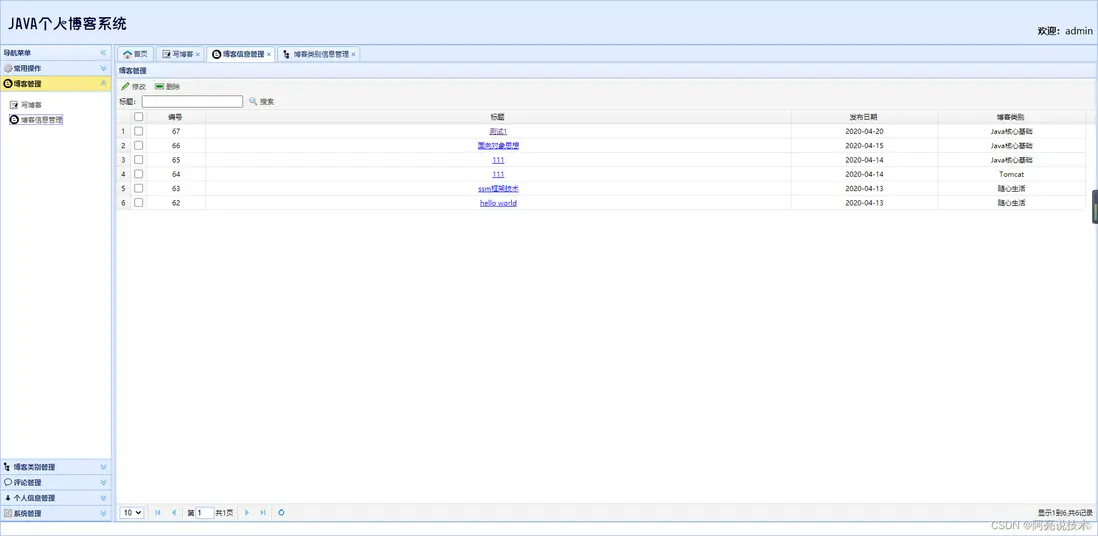Screen dimensions: 1098x536
Task: Check the checkbox for row 62
Action: [139, 202]
